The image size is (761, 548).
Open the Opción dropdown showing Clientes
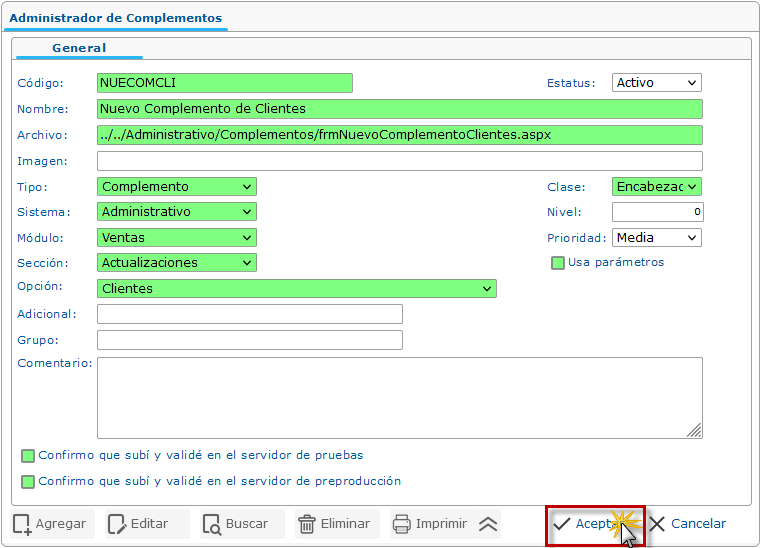click(x=297, y=289)
